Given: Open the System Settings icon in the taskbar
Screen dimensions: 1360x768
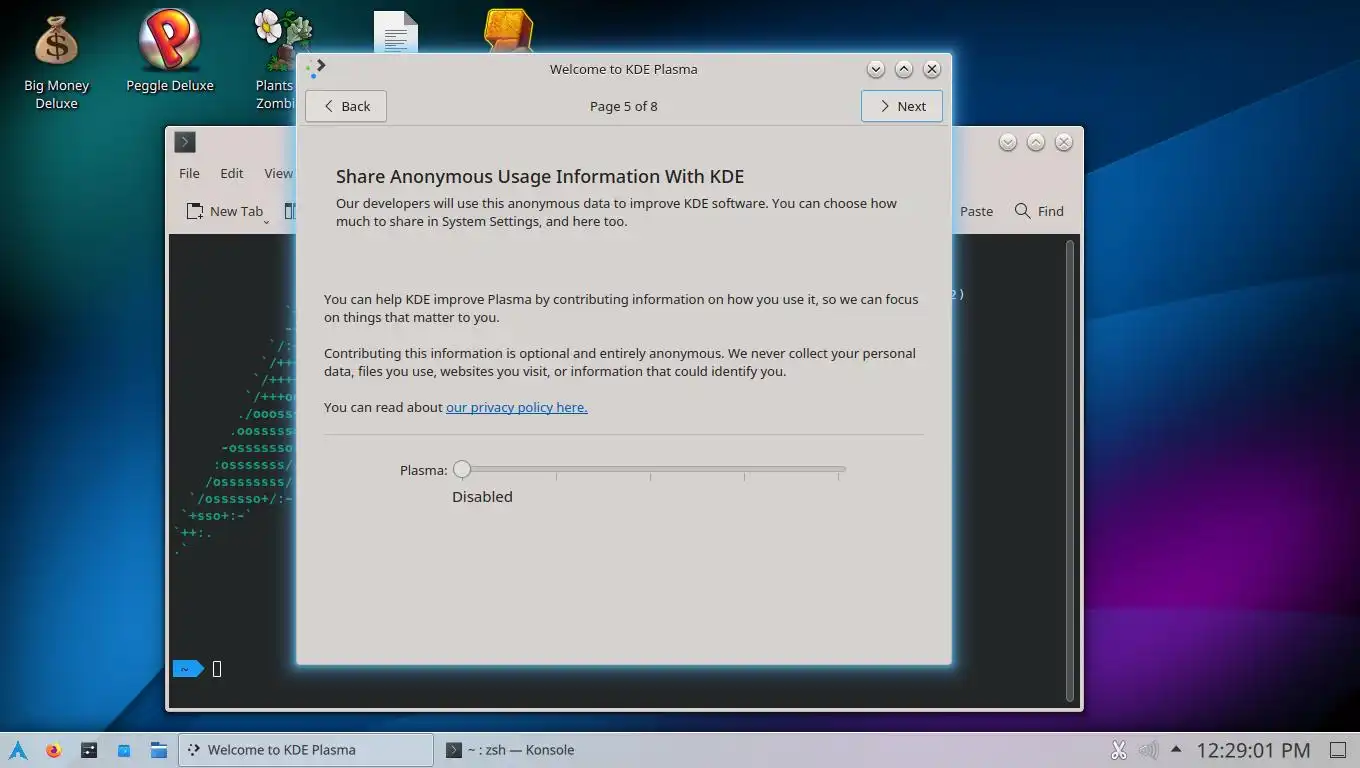Looking at the screenshot, I should 89,749.
